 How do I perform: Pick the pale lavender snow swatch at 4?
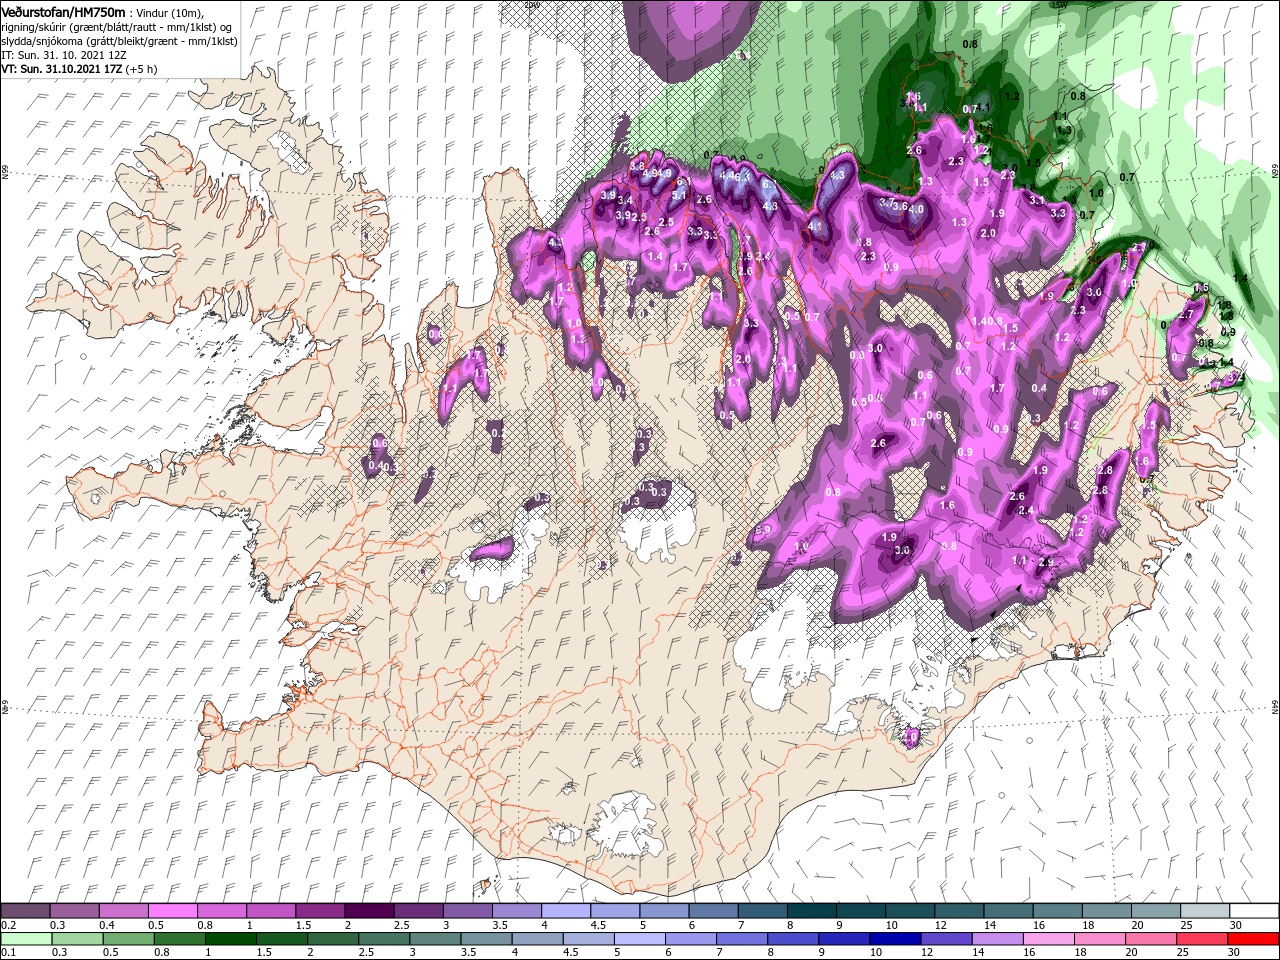coord(565,911)
